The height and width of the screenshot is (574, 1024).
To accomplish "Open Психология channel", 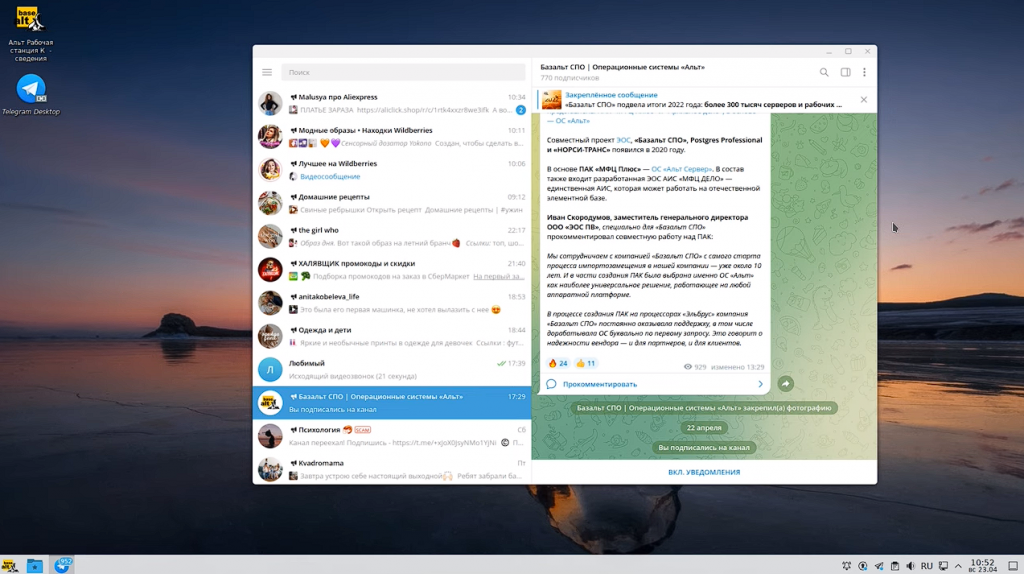I will tap(392, 436).
